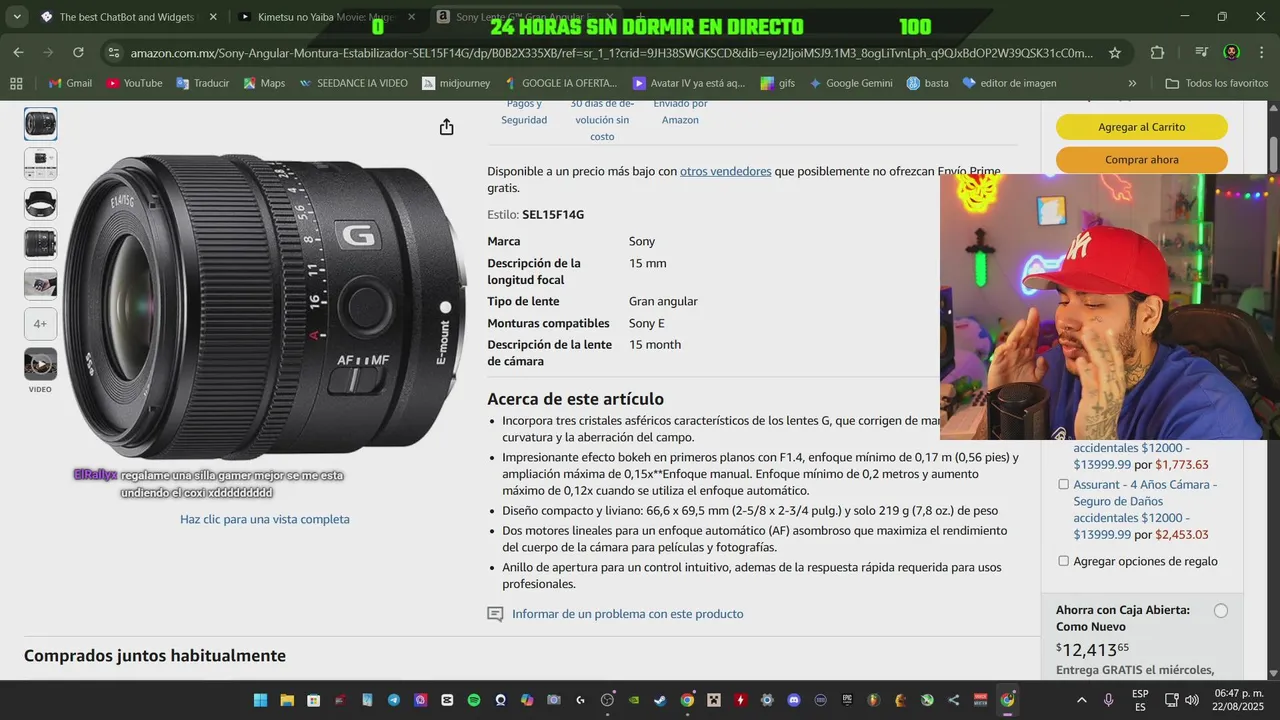Select the Sony Lente G Gran Angular tab
1280x720 pixels.
[x=525, y=17]
